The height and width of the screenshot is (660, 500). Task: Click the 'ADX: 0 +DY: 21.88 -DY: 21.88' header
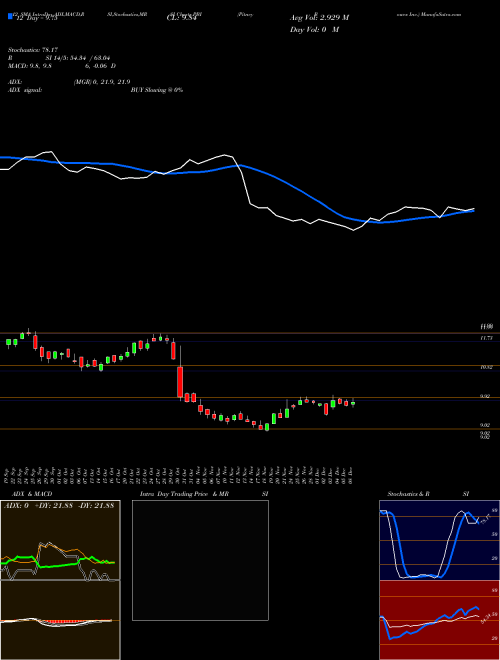coord(59,506)
